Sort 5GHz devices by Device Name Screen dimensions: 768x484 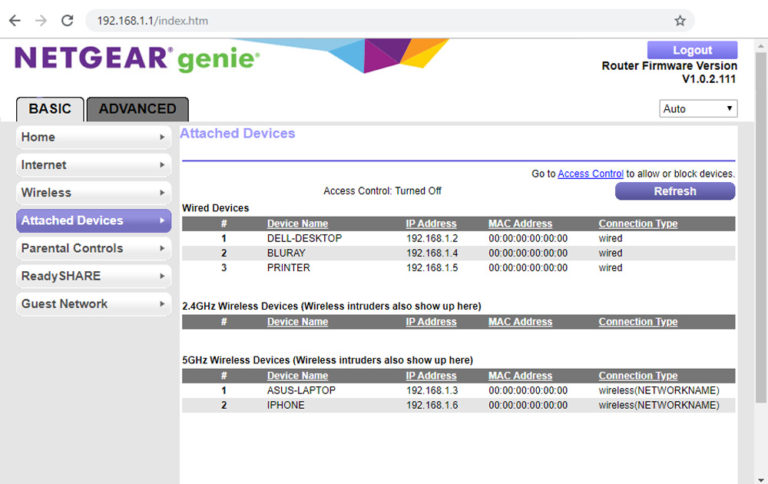pyautogui.click(x=297, y=376)
